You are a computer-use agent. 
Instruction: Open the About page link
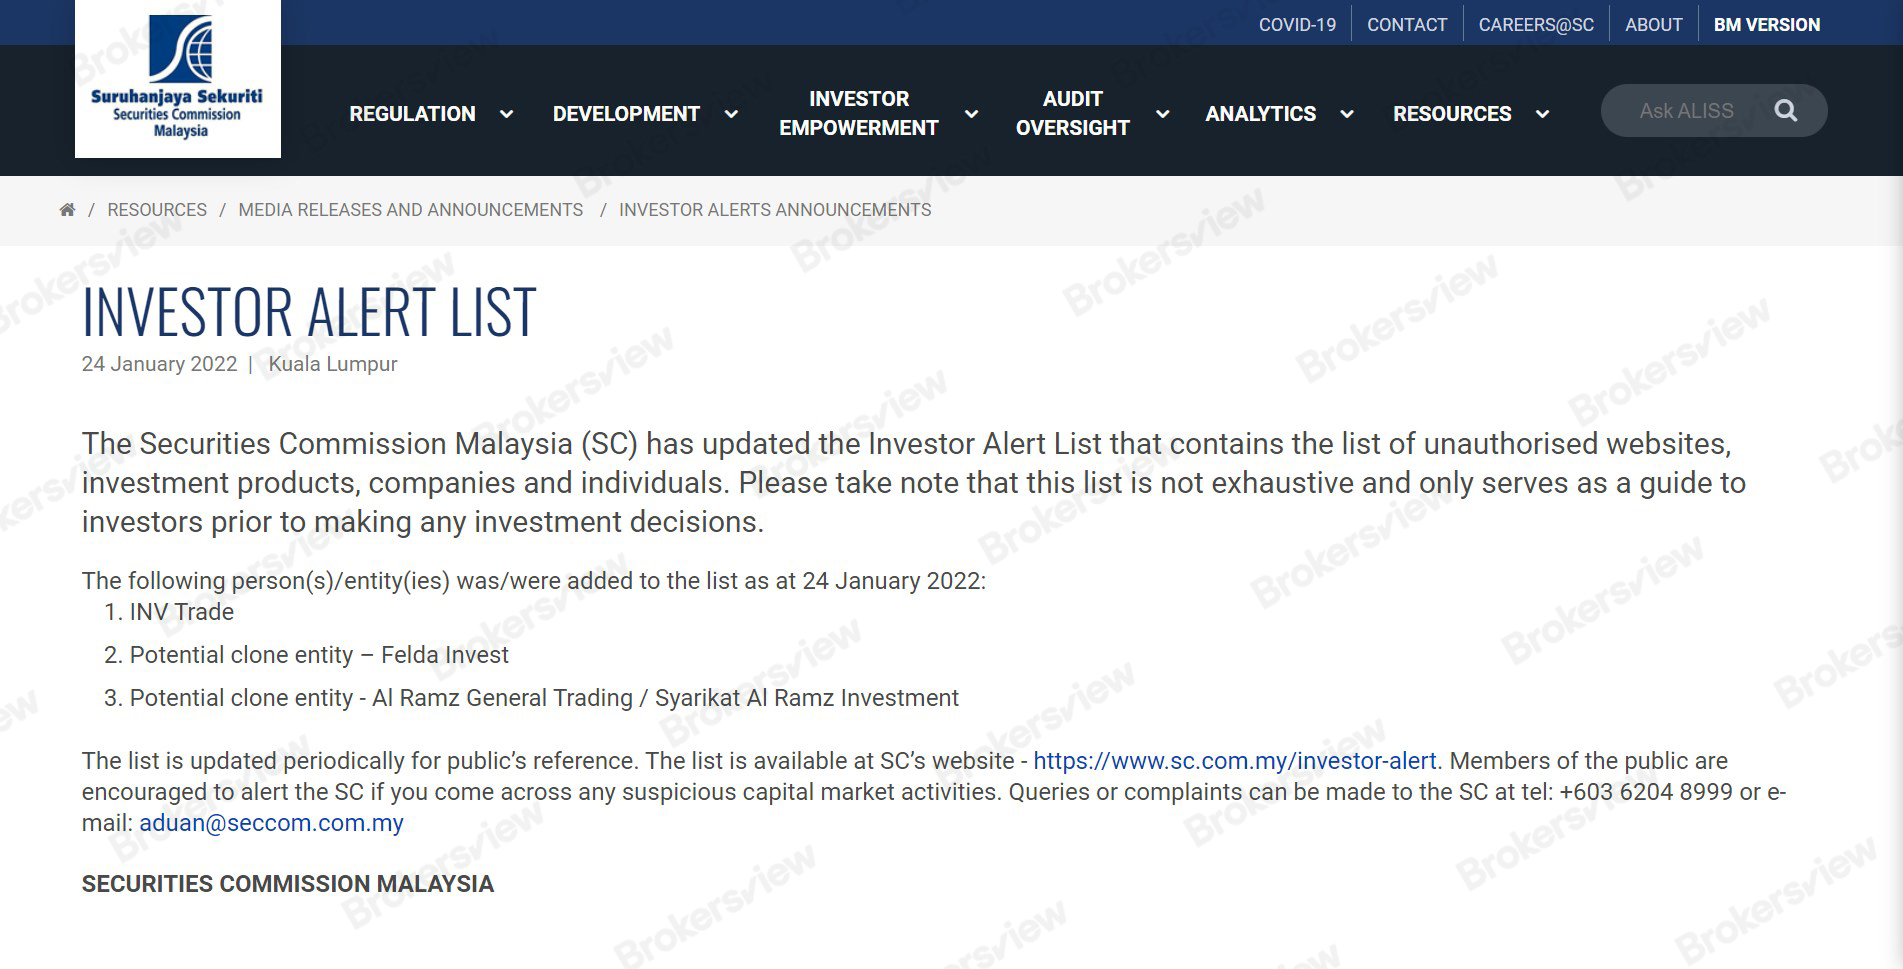pos(1653,25)
